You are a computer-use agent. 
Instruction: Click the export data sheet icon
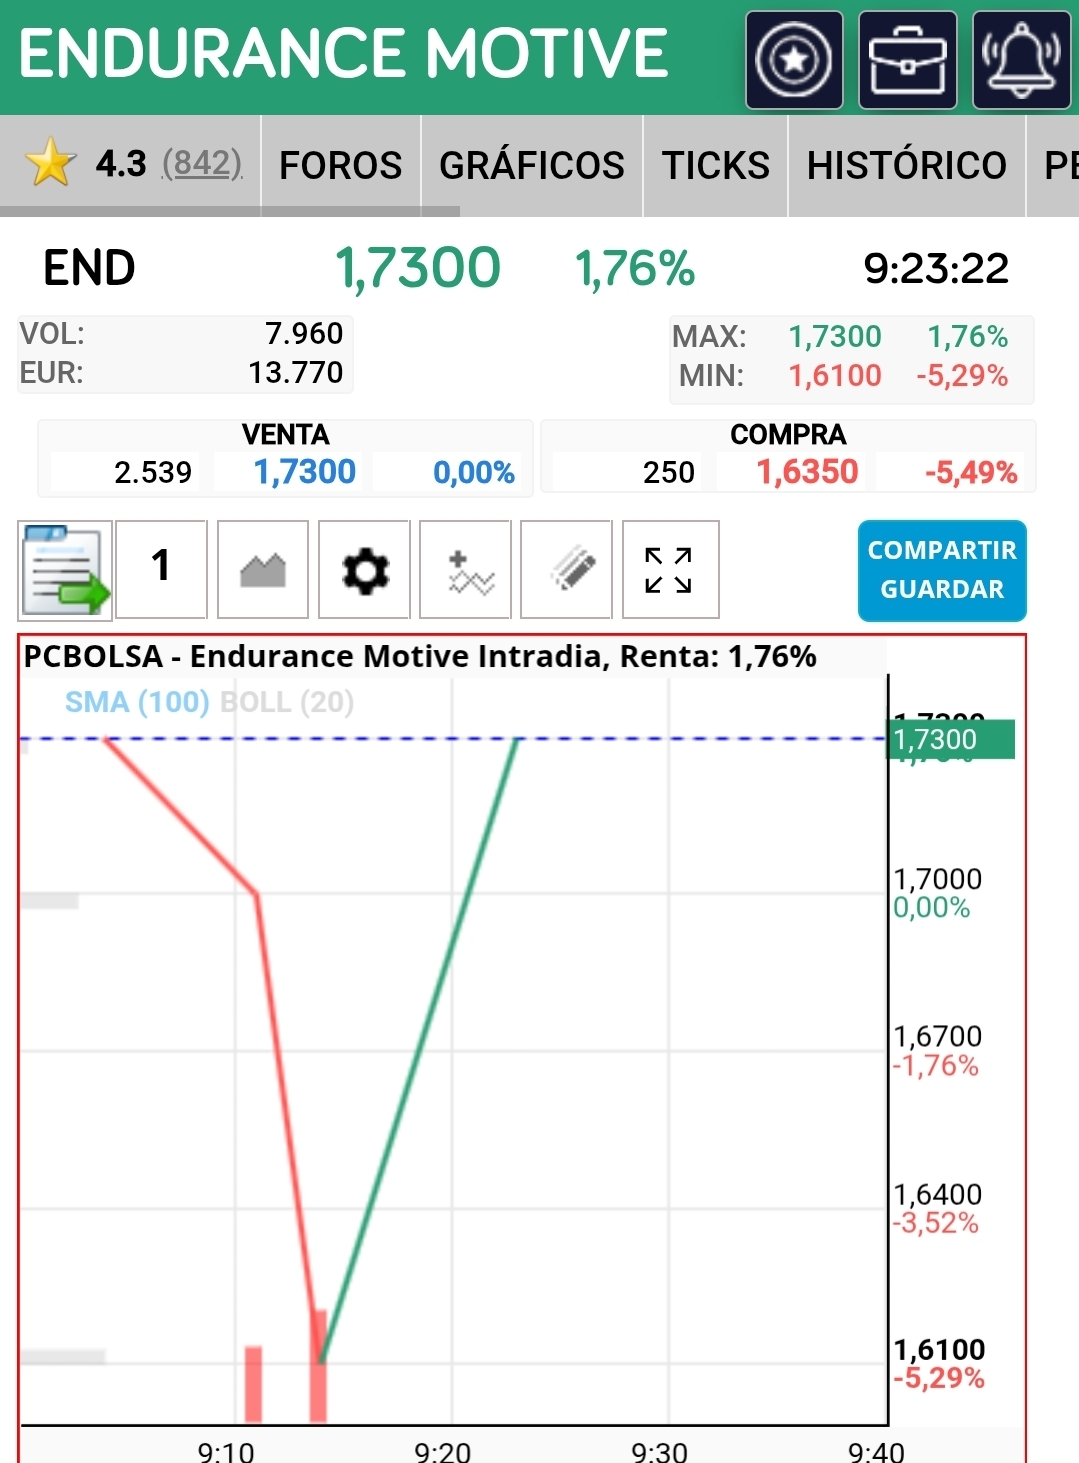click(65, 570)
